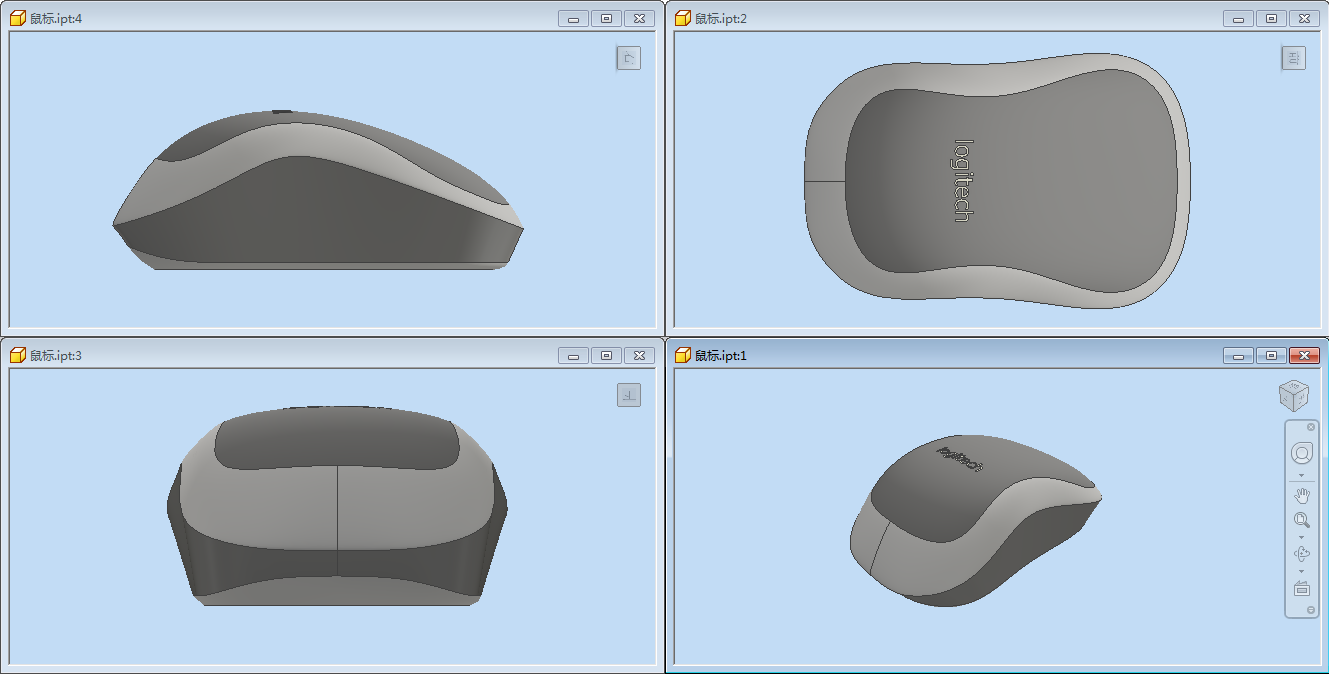Minimize the 鼠标.ipt:1 window
Screen dimensions: 1329x674
click(1238, 355)
